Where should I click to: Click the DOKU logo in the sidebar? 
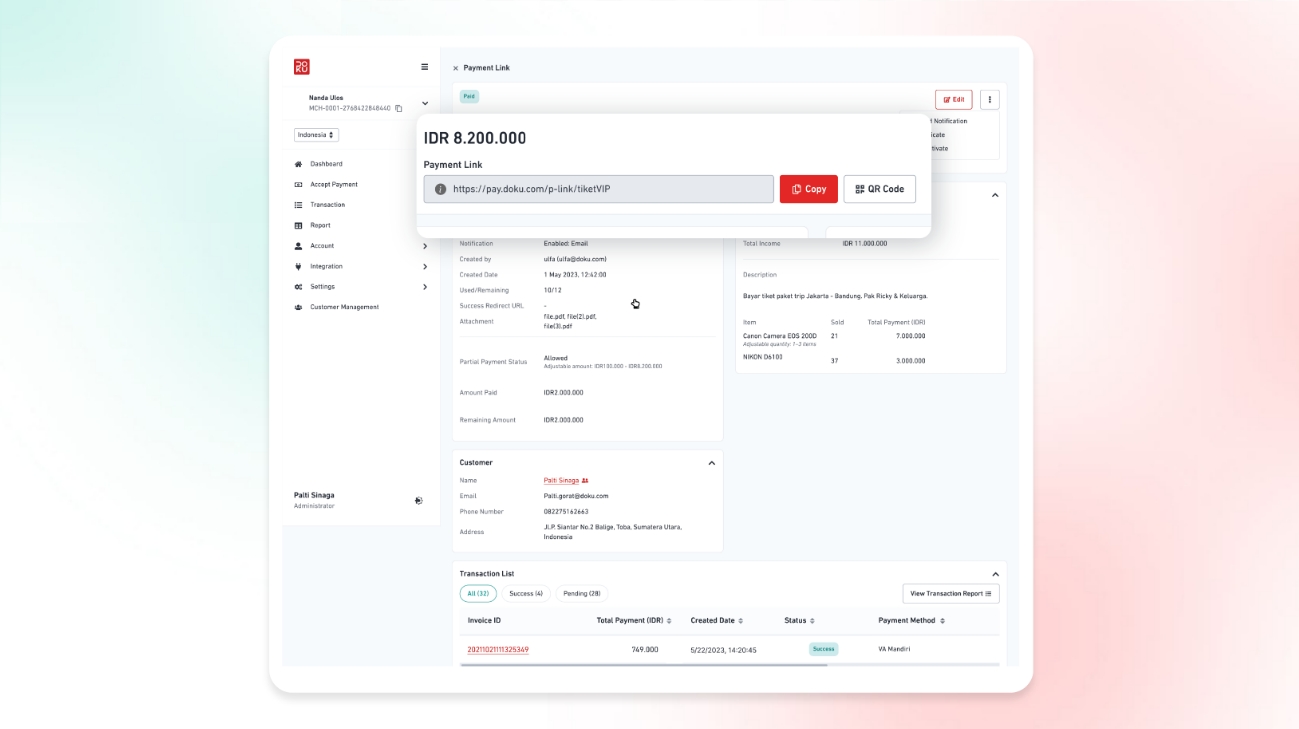[301, 67]
